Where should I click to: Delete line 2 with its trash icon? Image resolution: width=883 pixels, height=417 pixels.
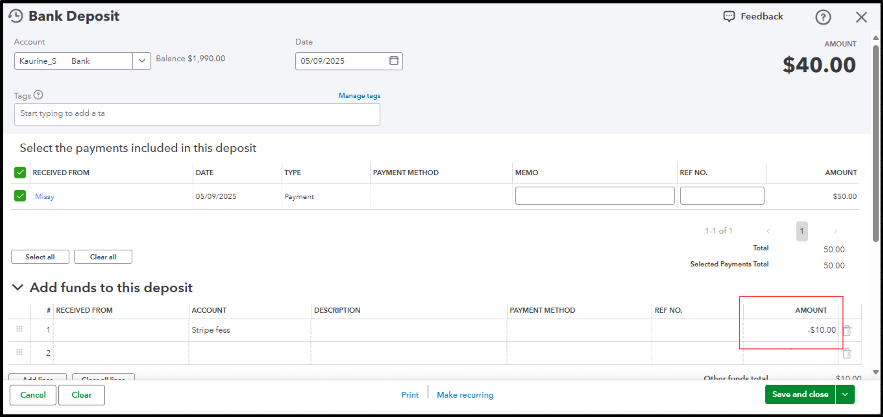click(x=847, y=353)
